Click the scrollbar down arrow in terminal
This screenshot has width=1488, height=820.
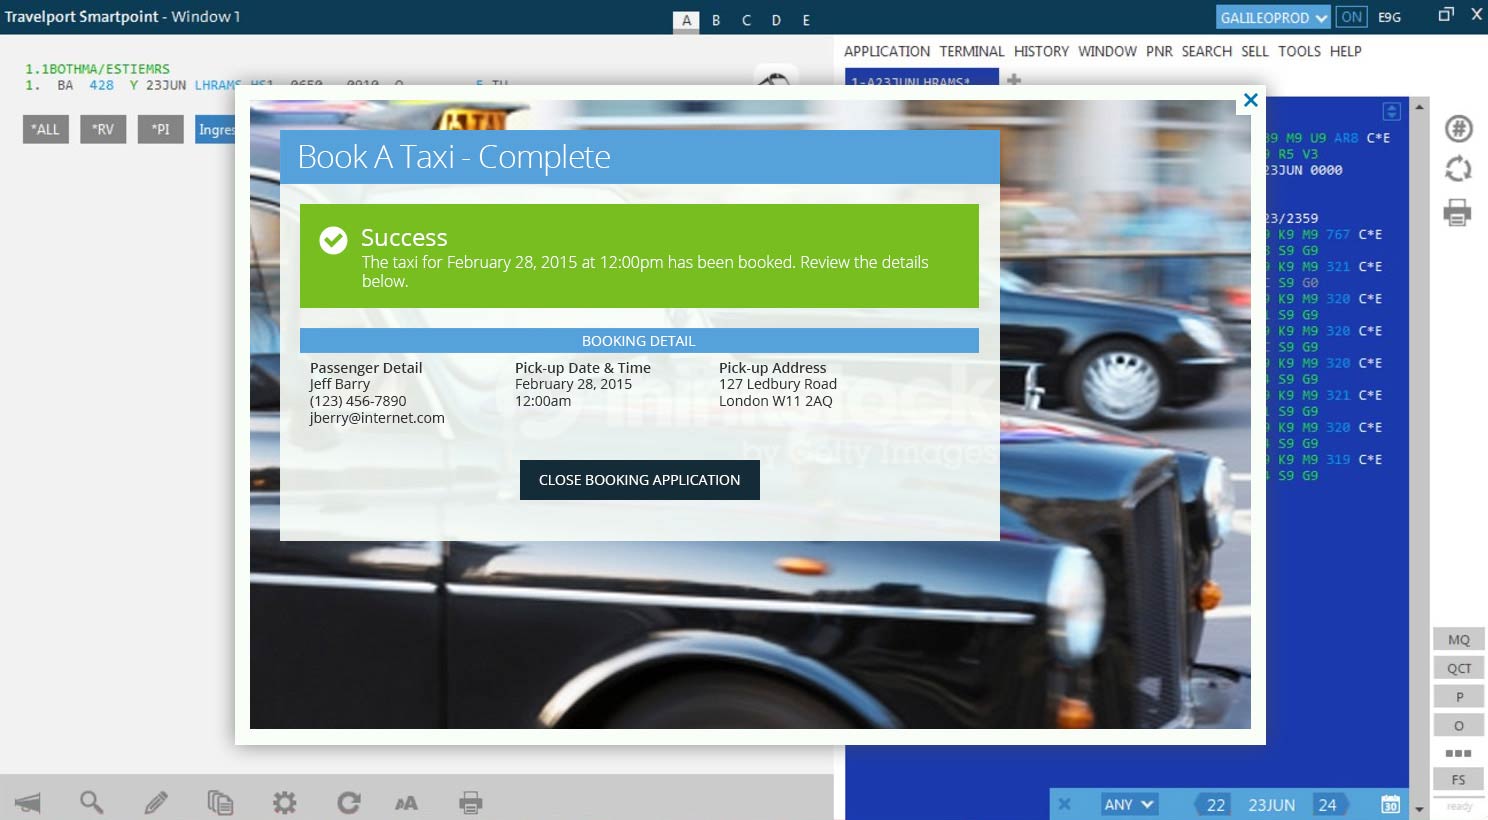coord(1419,809)
